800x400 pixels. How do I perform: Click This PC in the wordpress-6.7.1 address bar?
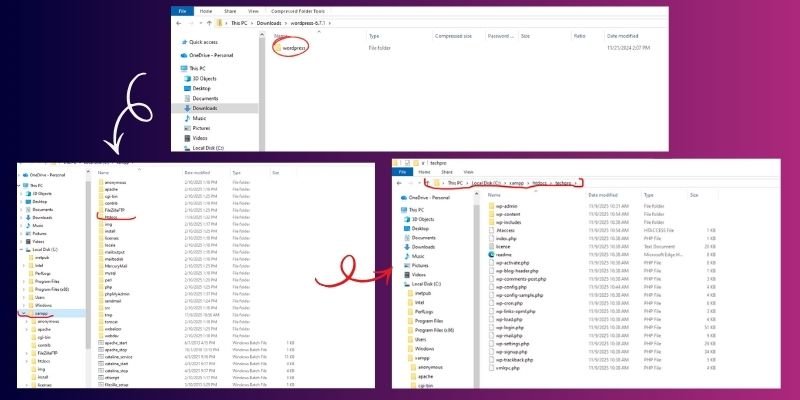tap(239, 23)
